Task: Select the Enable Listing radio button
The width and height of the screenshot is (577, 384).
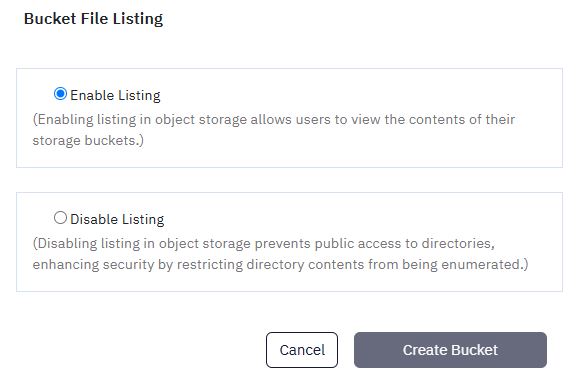Action: pos(60,94)
